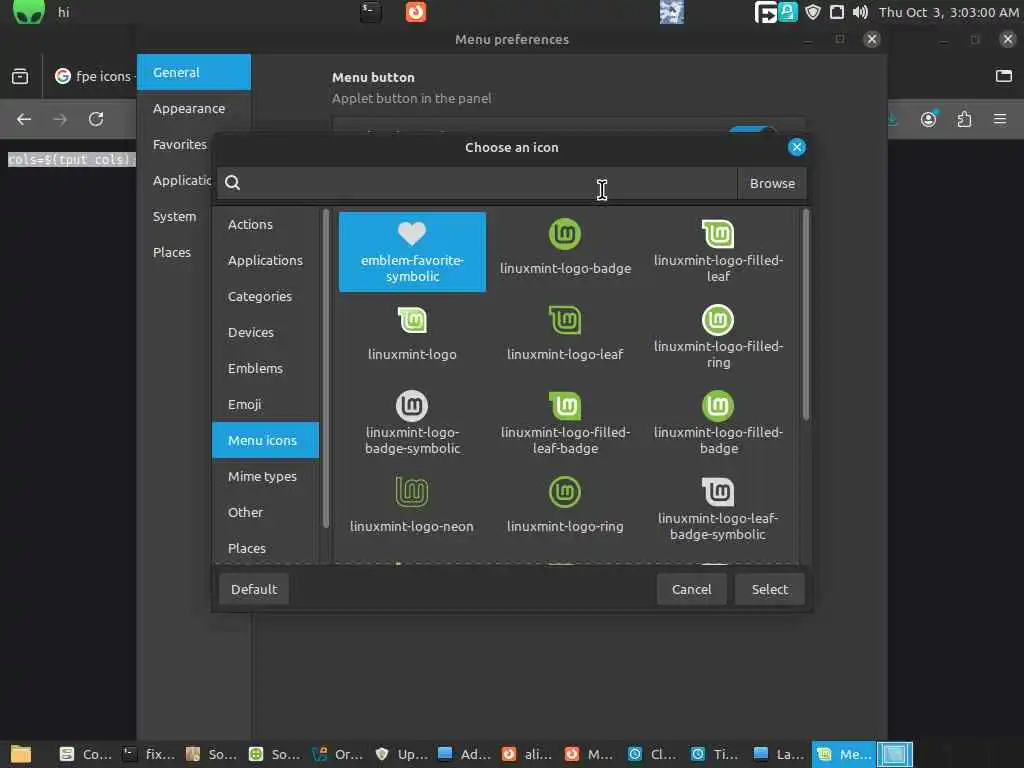
Task: Choose the linuxmint-logo-filled-leaf-badge icon
Action: click(x=565, y=423)
